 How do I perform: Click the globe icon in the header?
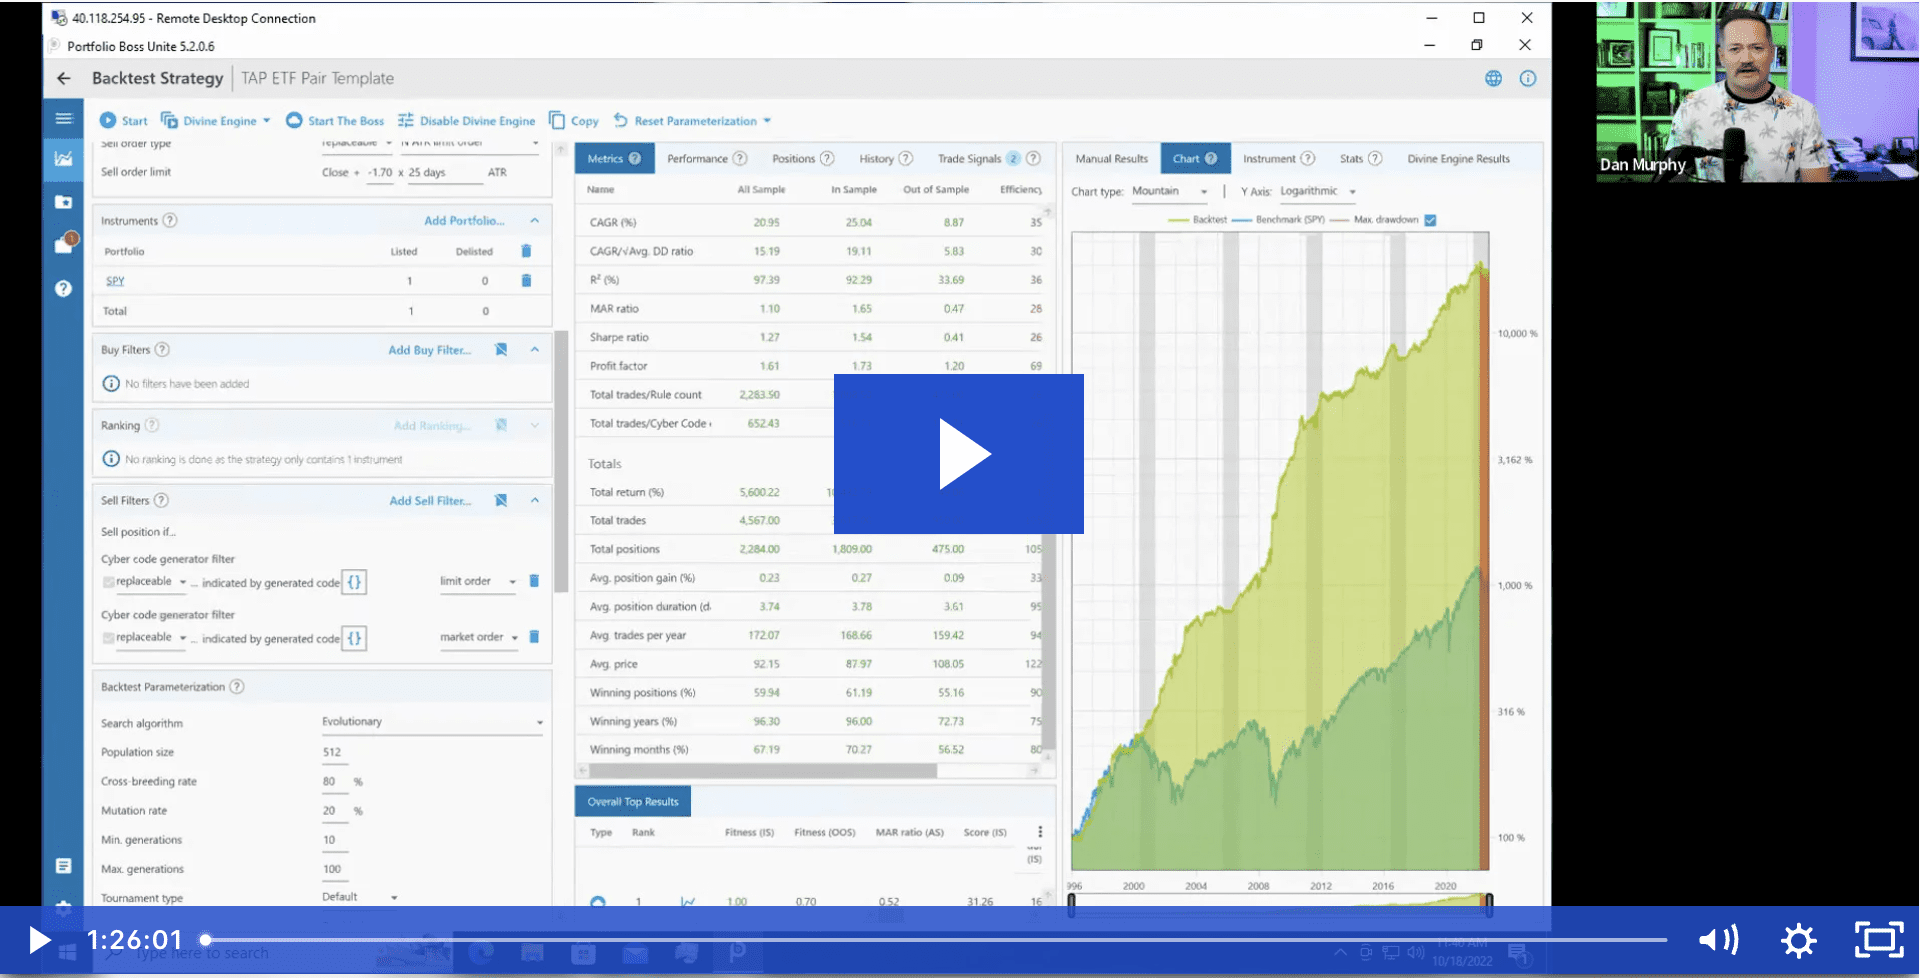(1493, 78)
